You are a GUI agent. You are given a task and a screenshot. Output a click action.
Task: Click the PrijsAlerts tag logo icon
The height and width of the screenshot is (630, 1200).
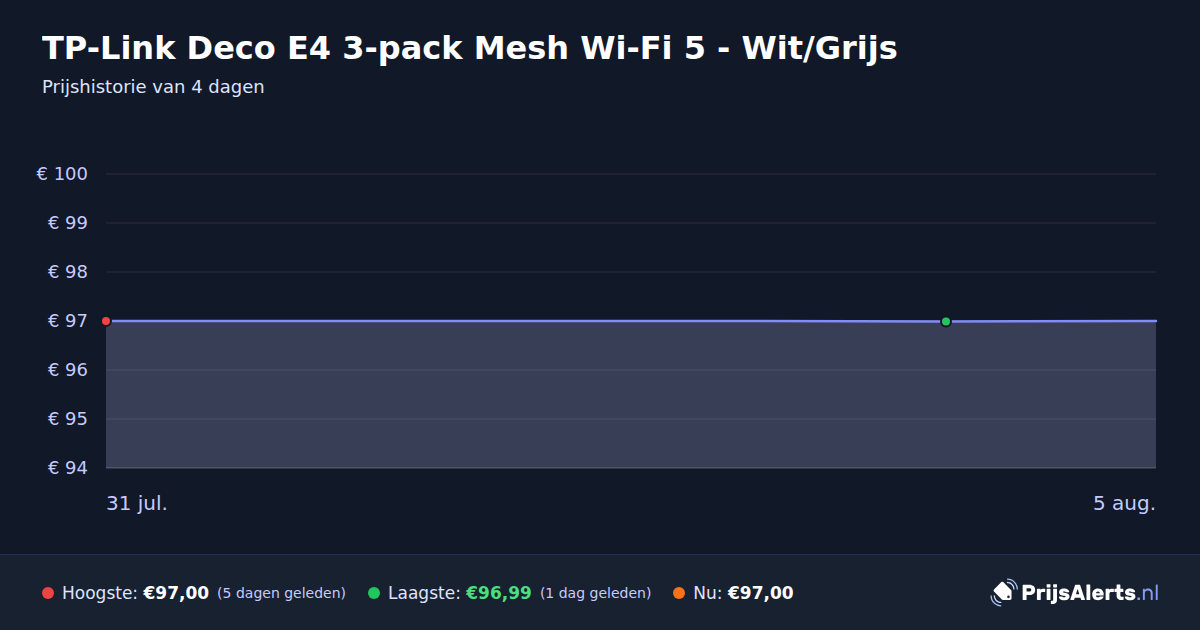1003,593
